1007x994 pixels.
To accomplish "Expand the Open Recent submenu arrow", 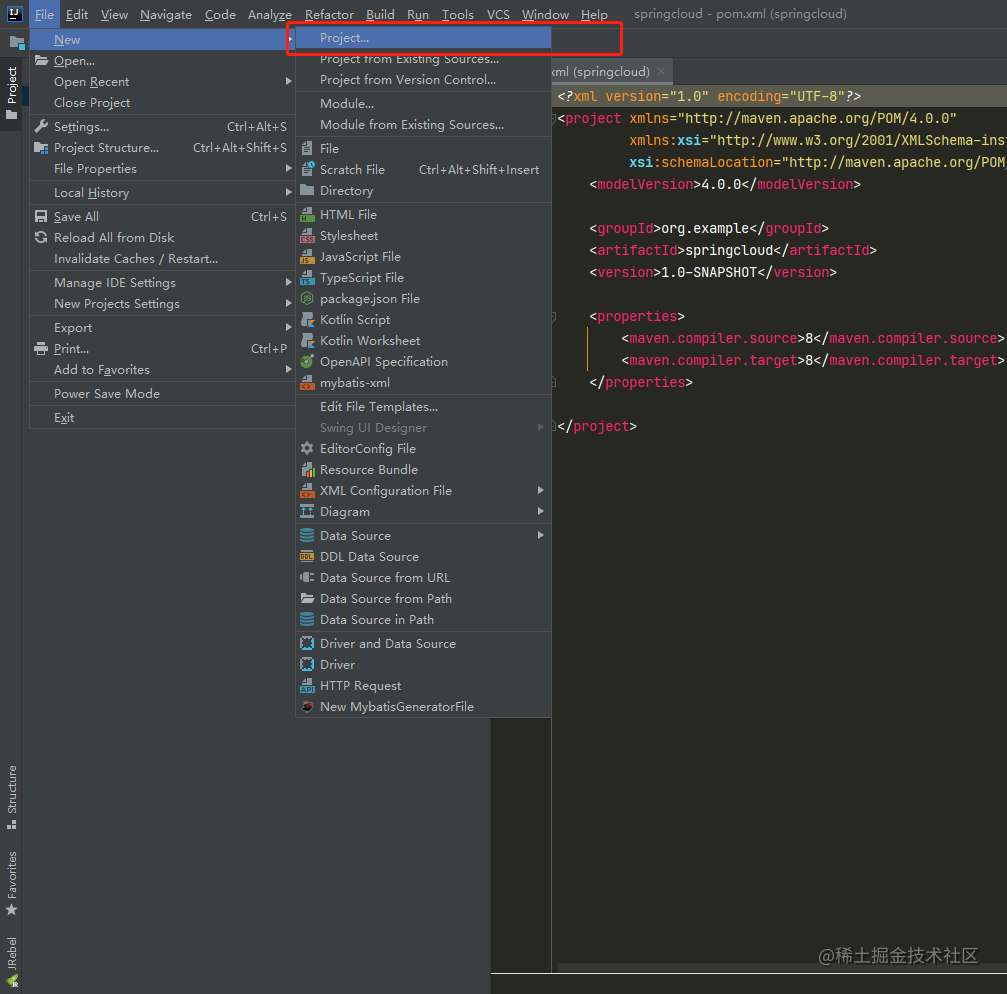I will click(288, 82).
